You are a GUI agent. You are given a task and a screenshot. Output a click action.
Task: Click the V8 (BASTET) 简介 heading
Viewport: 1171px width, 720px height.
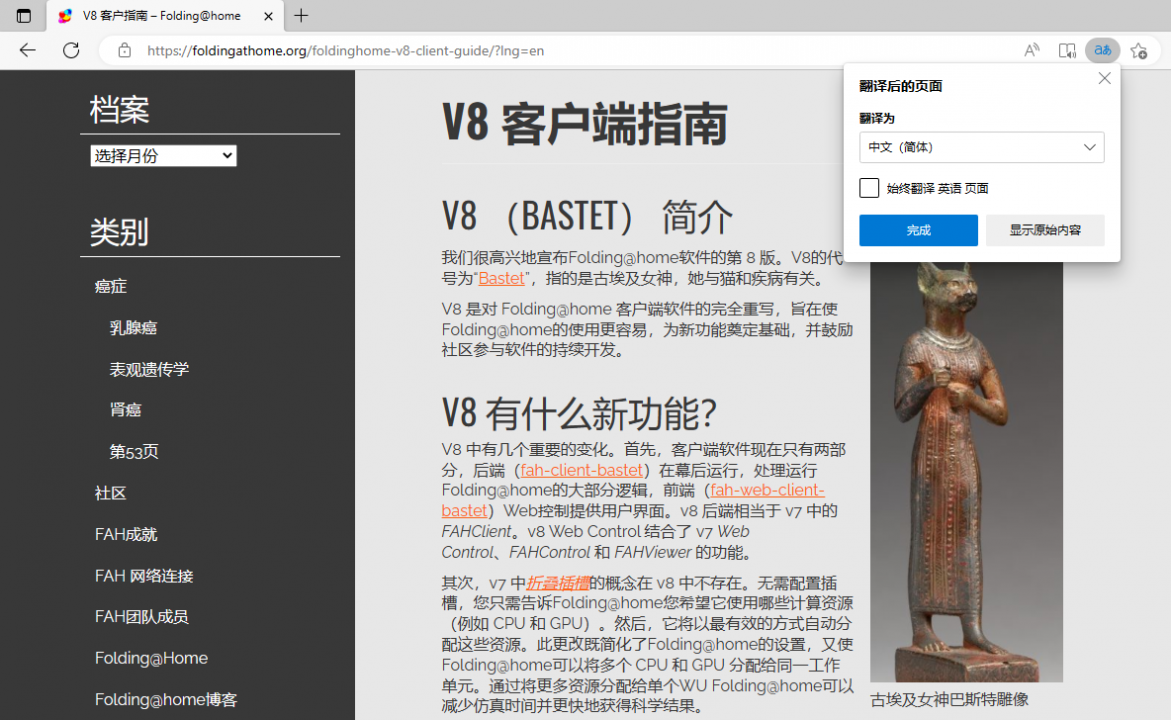tap(587, 217)
